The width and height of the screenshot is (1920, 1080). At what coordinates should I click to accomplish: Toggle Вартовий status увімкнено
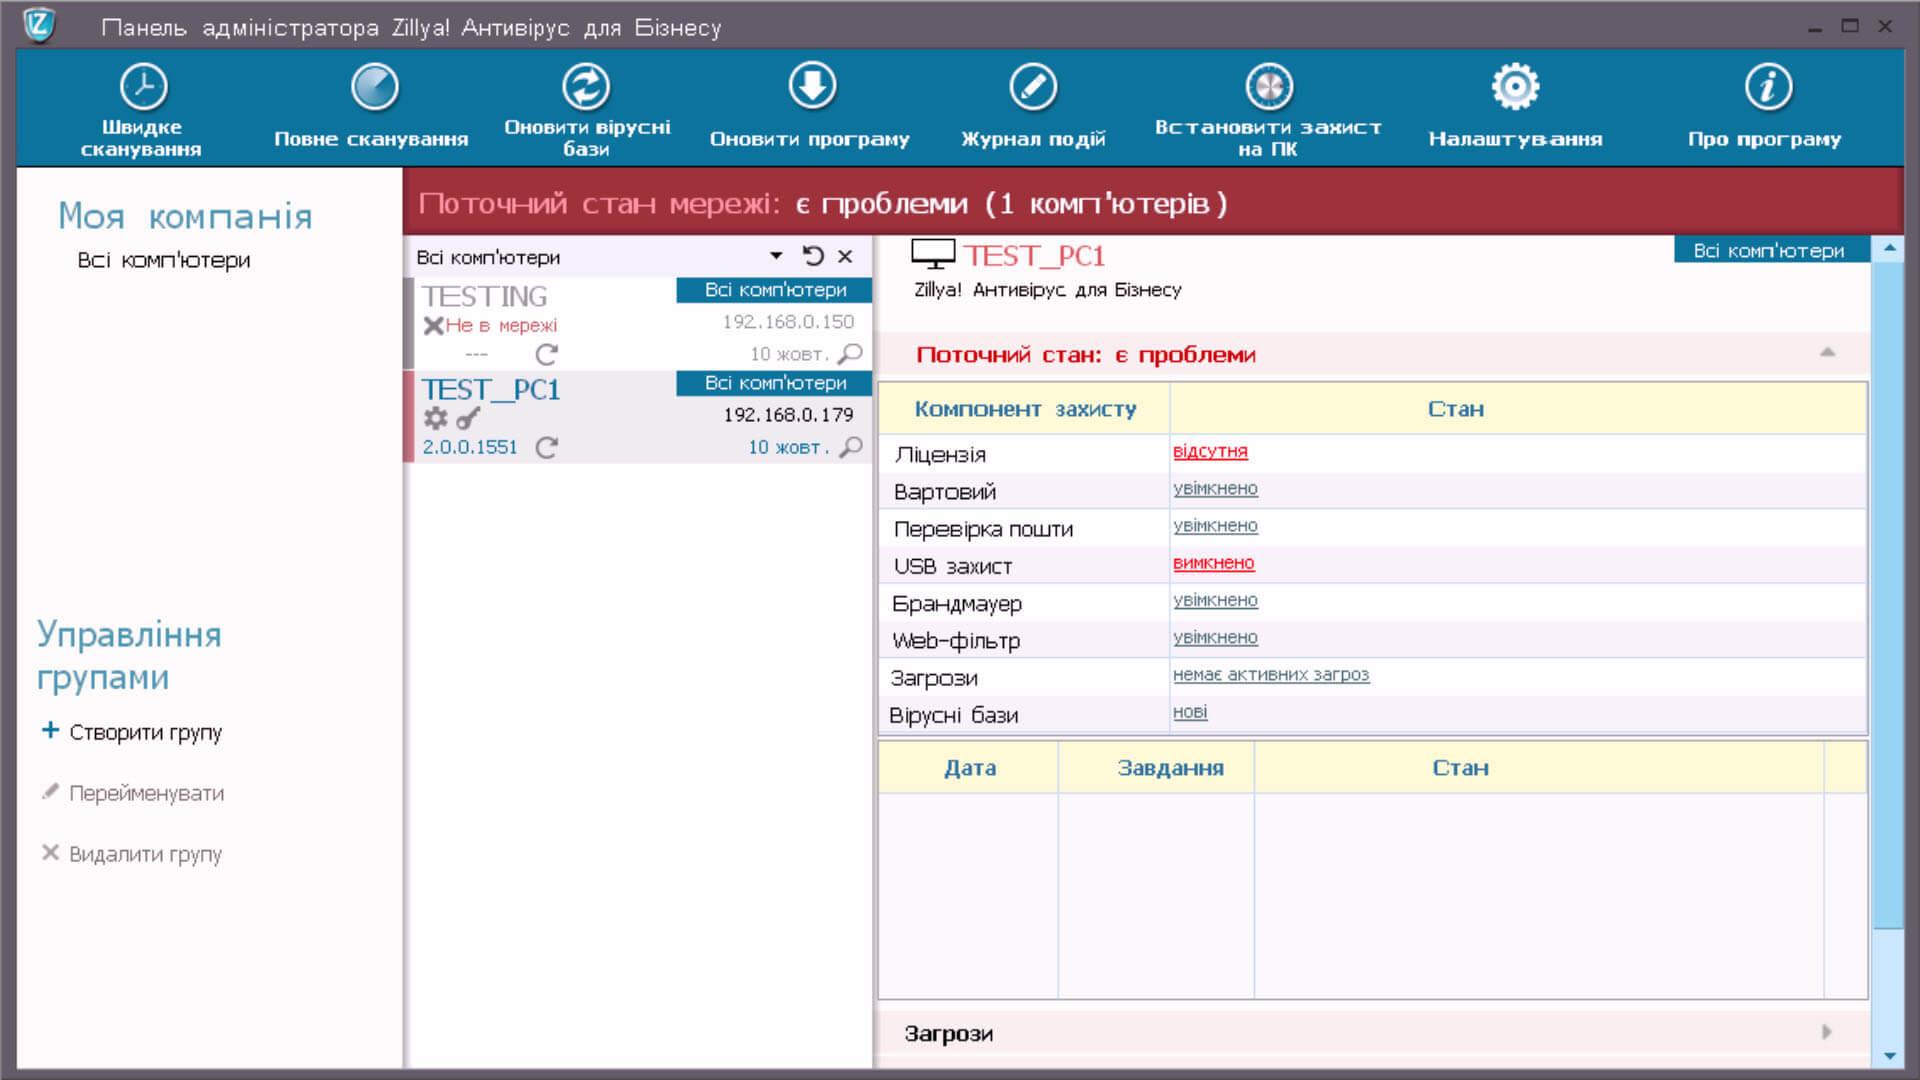pyautogui.click(x=1215, y=489)
